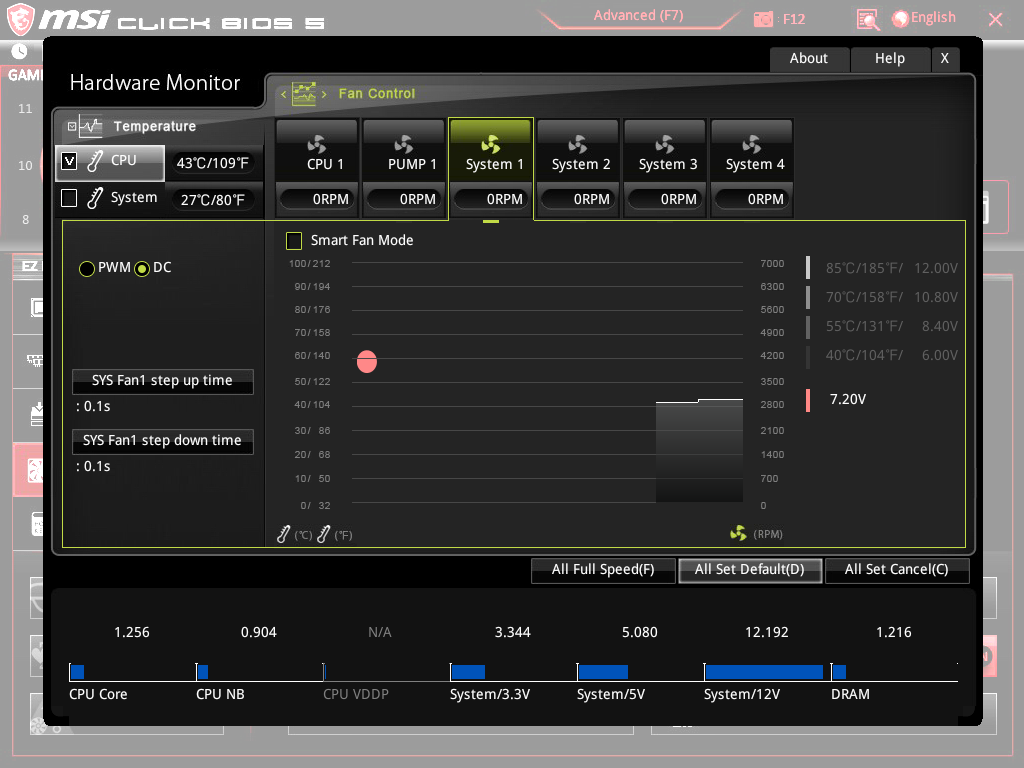Click the 1.216 DRAM voltage reading

click(x=893, y=632)
